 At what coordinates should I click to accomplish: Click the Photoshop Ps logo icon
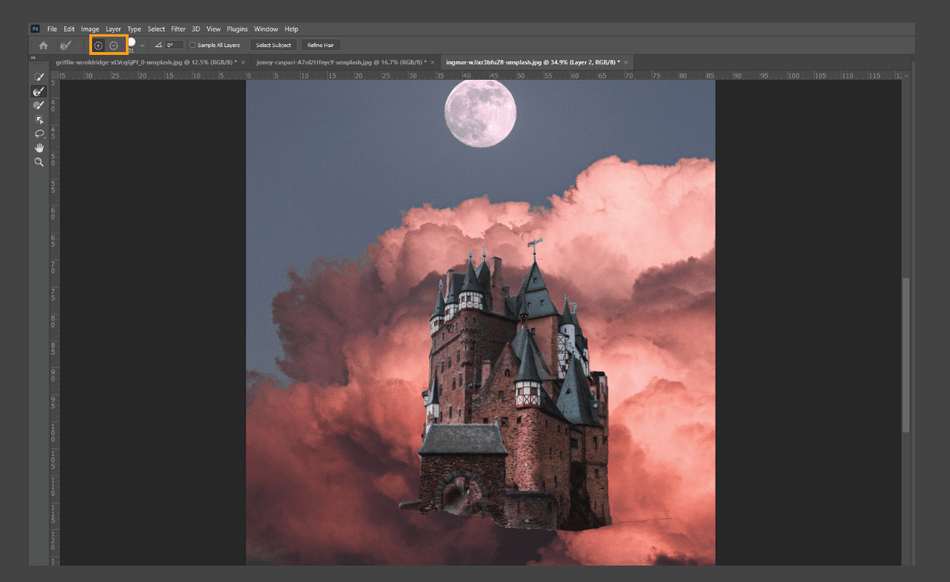pos(35,29)
